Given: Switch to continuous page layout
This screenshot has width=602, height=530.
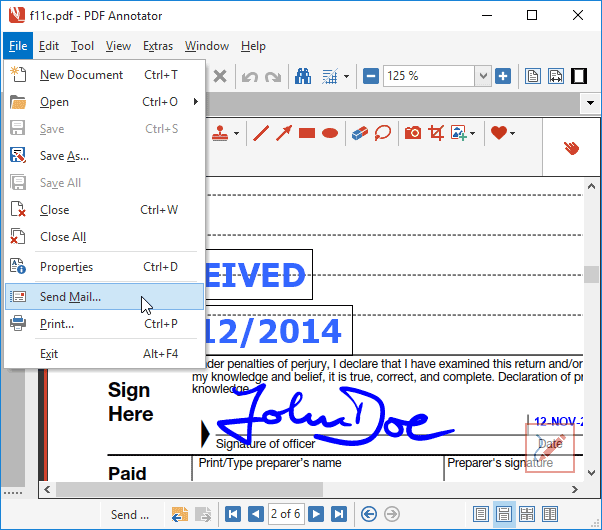Looking at the screenshot, I should 504,514.
